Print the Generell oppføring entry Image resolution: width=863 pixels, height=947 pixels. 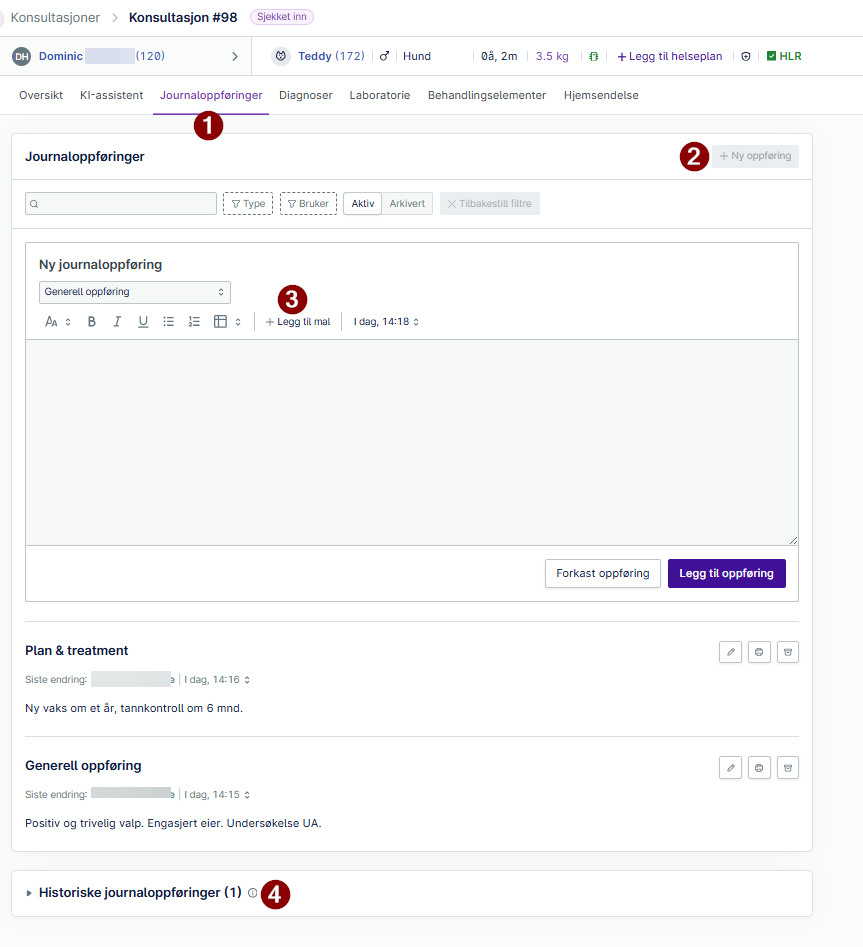pyautogui.click(x=759, y=768)
